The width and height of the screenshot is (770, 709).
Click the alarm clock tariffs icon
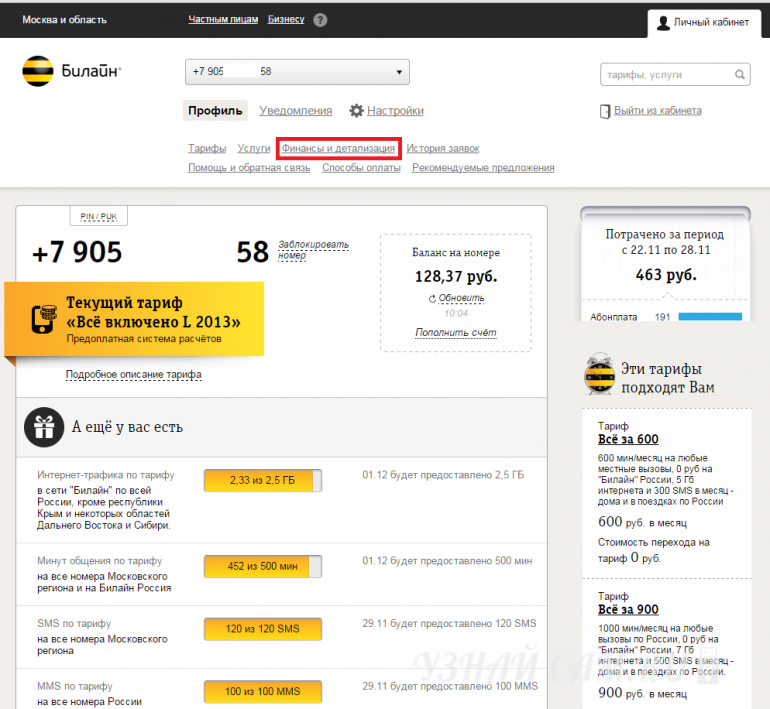click(x=600, y=374)
